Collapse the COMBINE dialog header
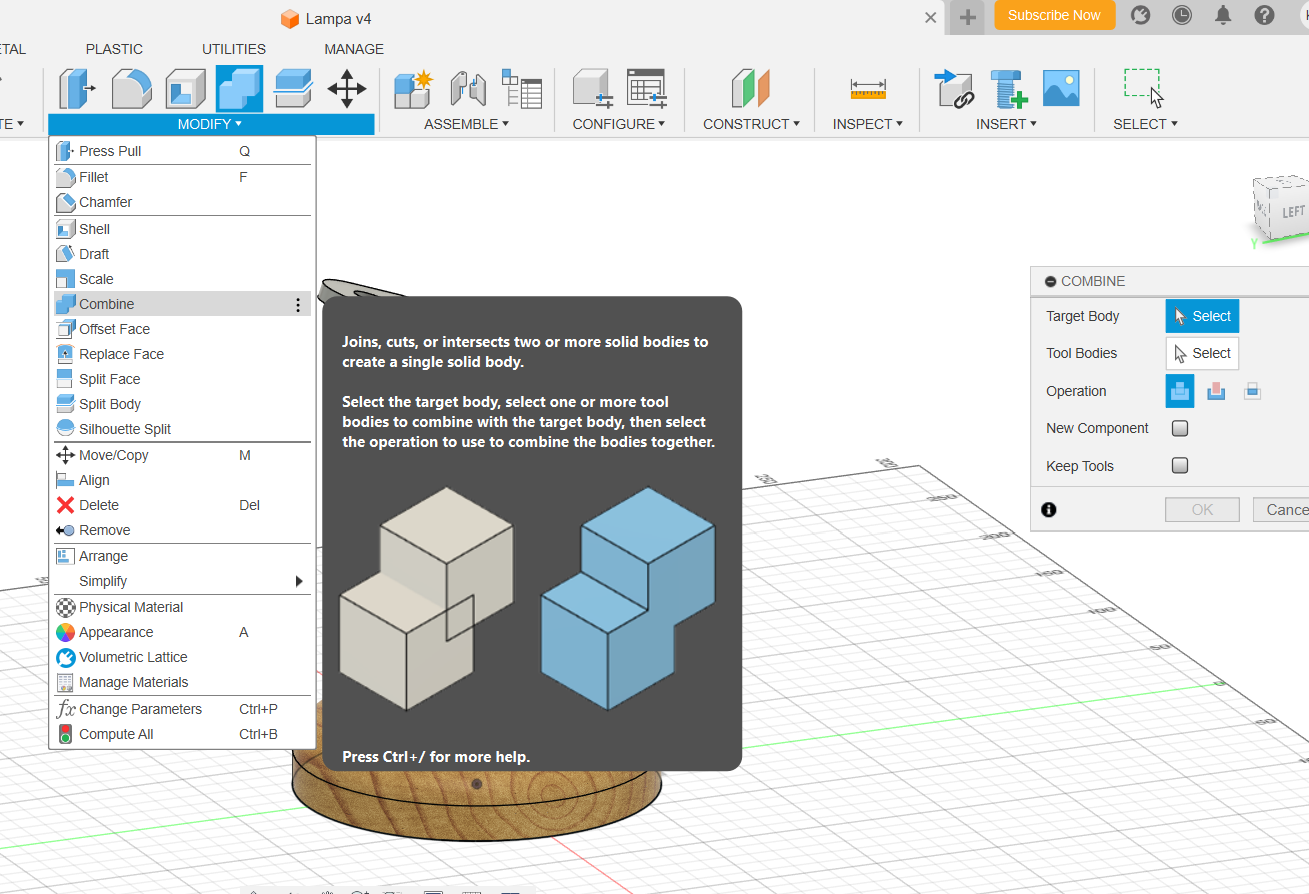This screenshot has height=894, width=1309. (1050, 282)
